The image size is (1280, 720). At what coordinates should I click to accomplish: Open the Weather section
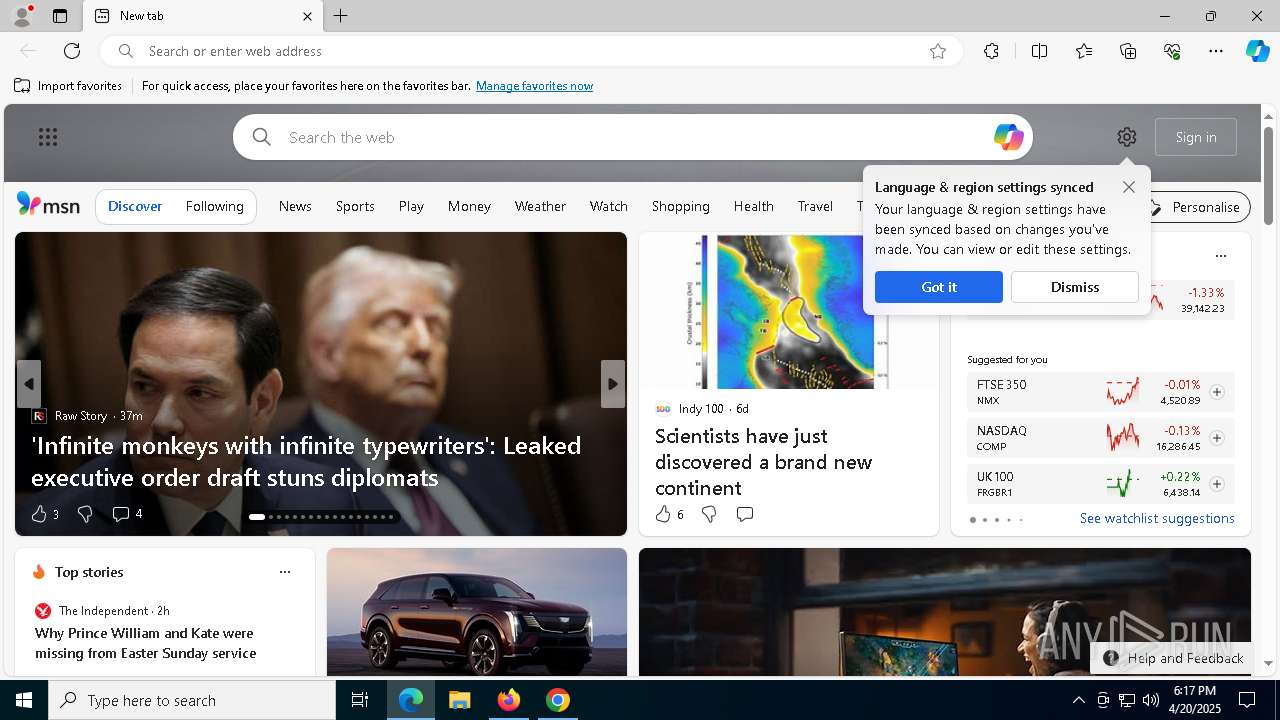540,206
